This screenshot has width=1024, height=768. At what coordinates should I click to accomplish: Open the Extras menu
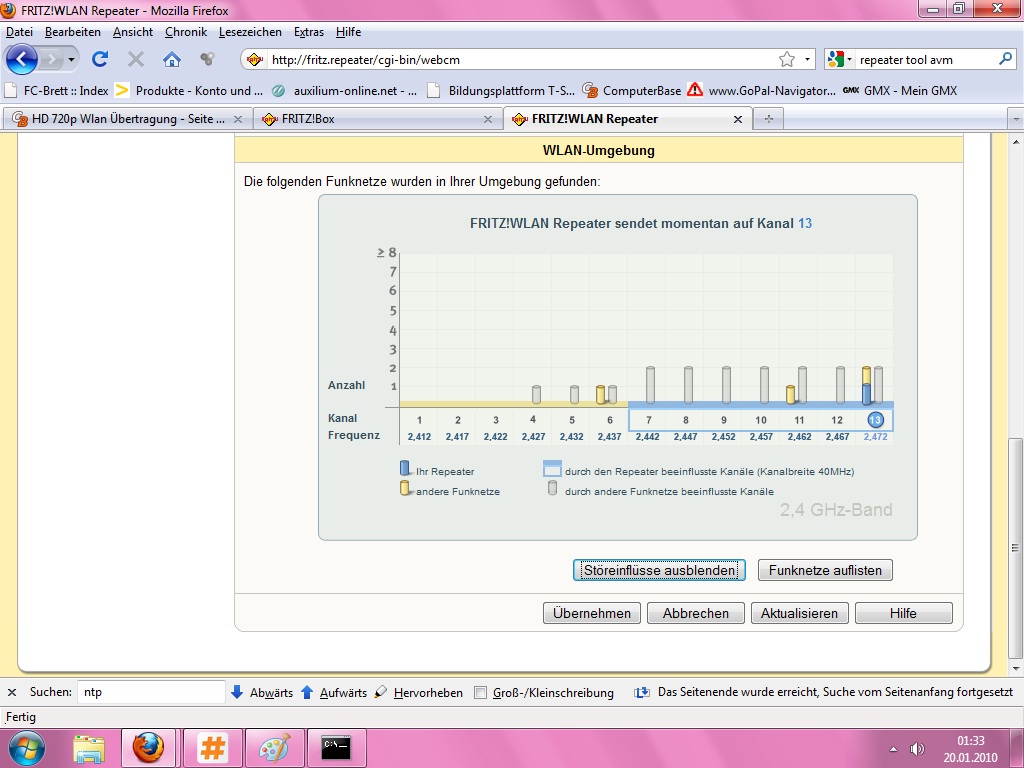308,31
